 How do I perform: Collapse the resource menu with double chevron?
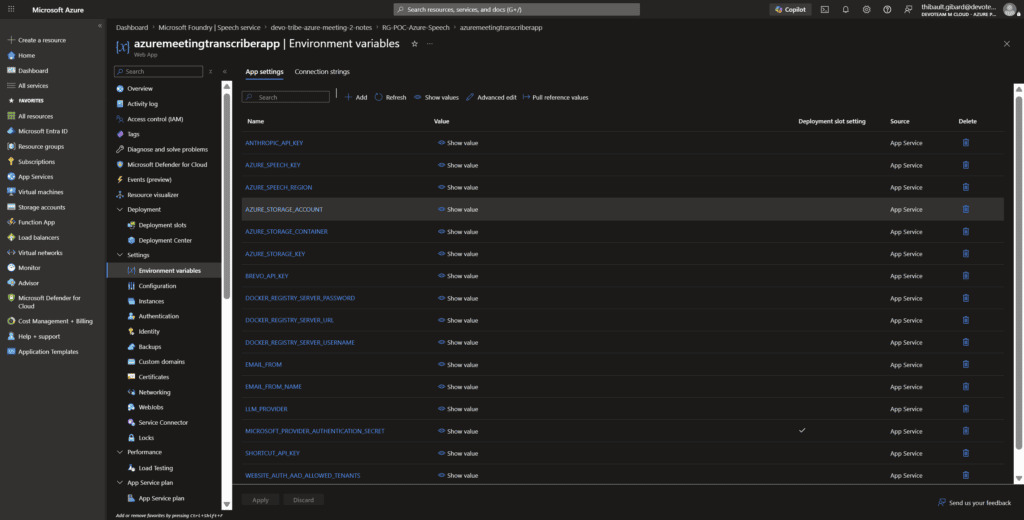click(x=225, y=71)
